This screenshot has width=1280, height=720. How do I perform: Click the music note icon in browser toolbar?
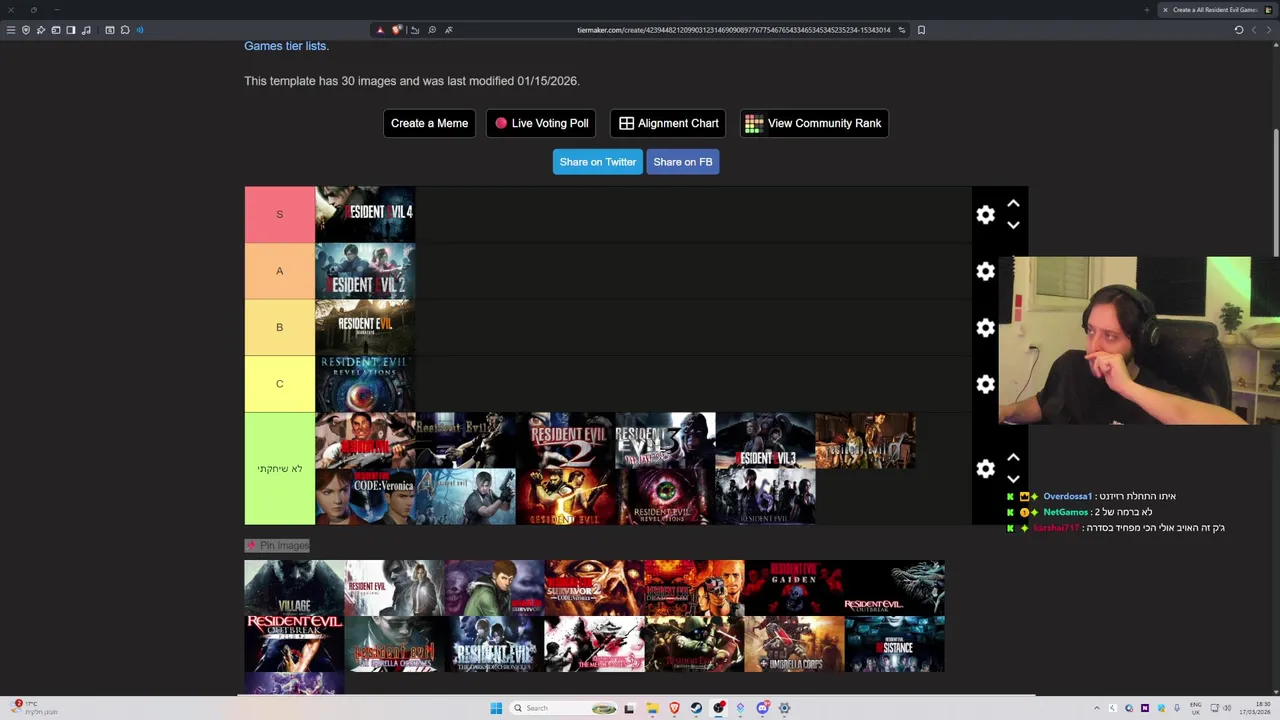coord(86,30)
